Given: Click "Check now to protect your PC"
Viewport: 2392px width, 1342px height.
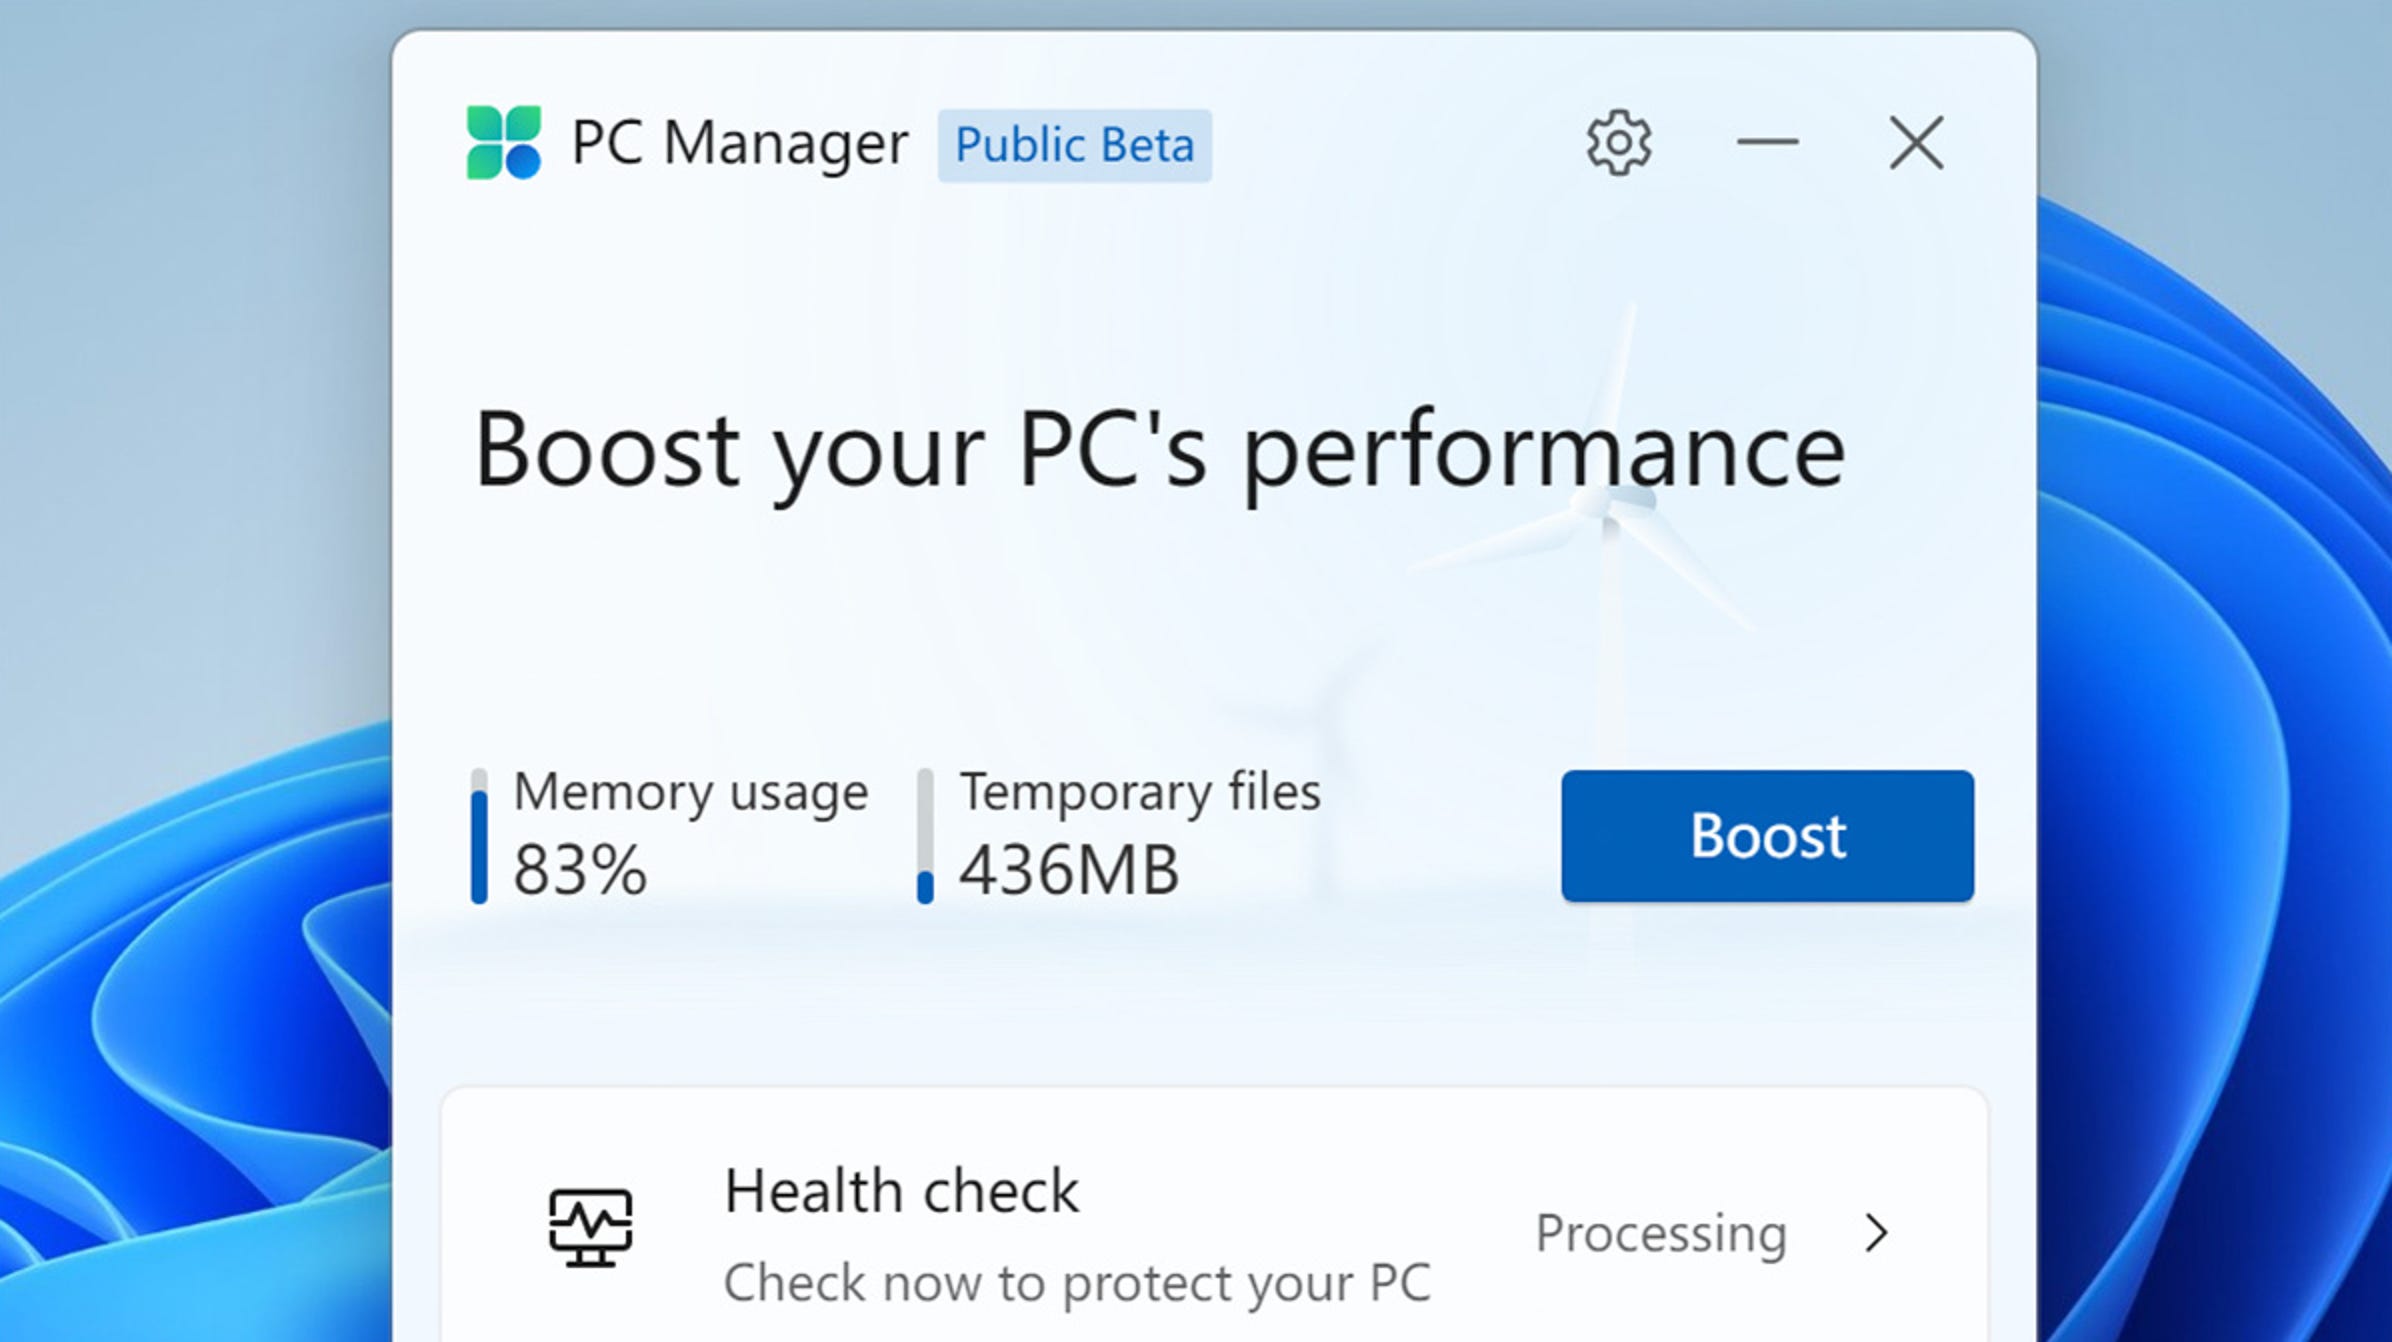Looking at the screenshot, I should point(1077,1283).
